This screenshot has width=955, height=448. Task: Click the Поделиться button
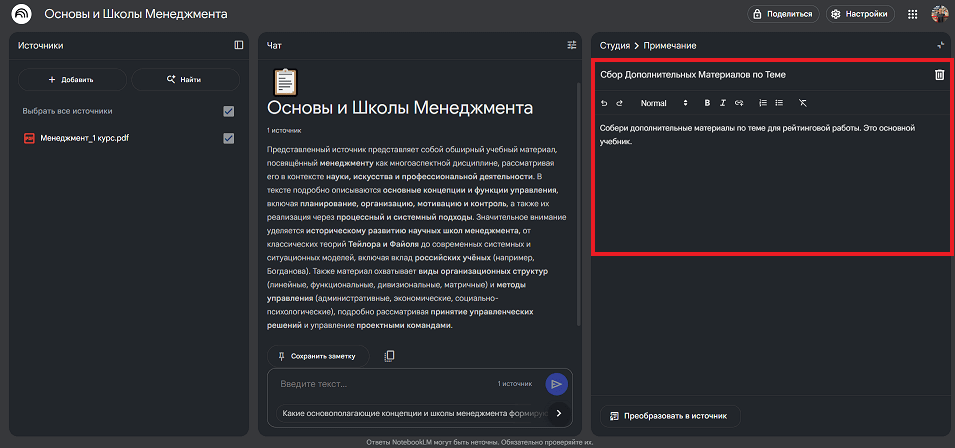coord(782,14)
